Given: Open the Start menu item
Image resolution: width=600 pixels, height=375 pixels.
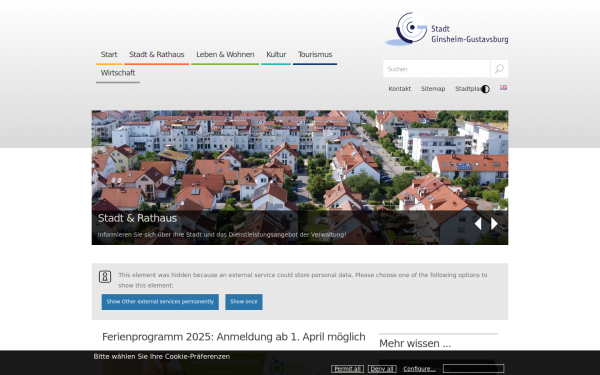Looking at the screenshot, I should point(109,55).
